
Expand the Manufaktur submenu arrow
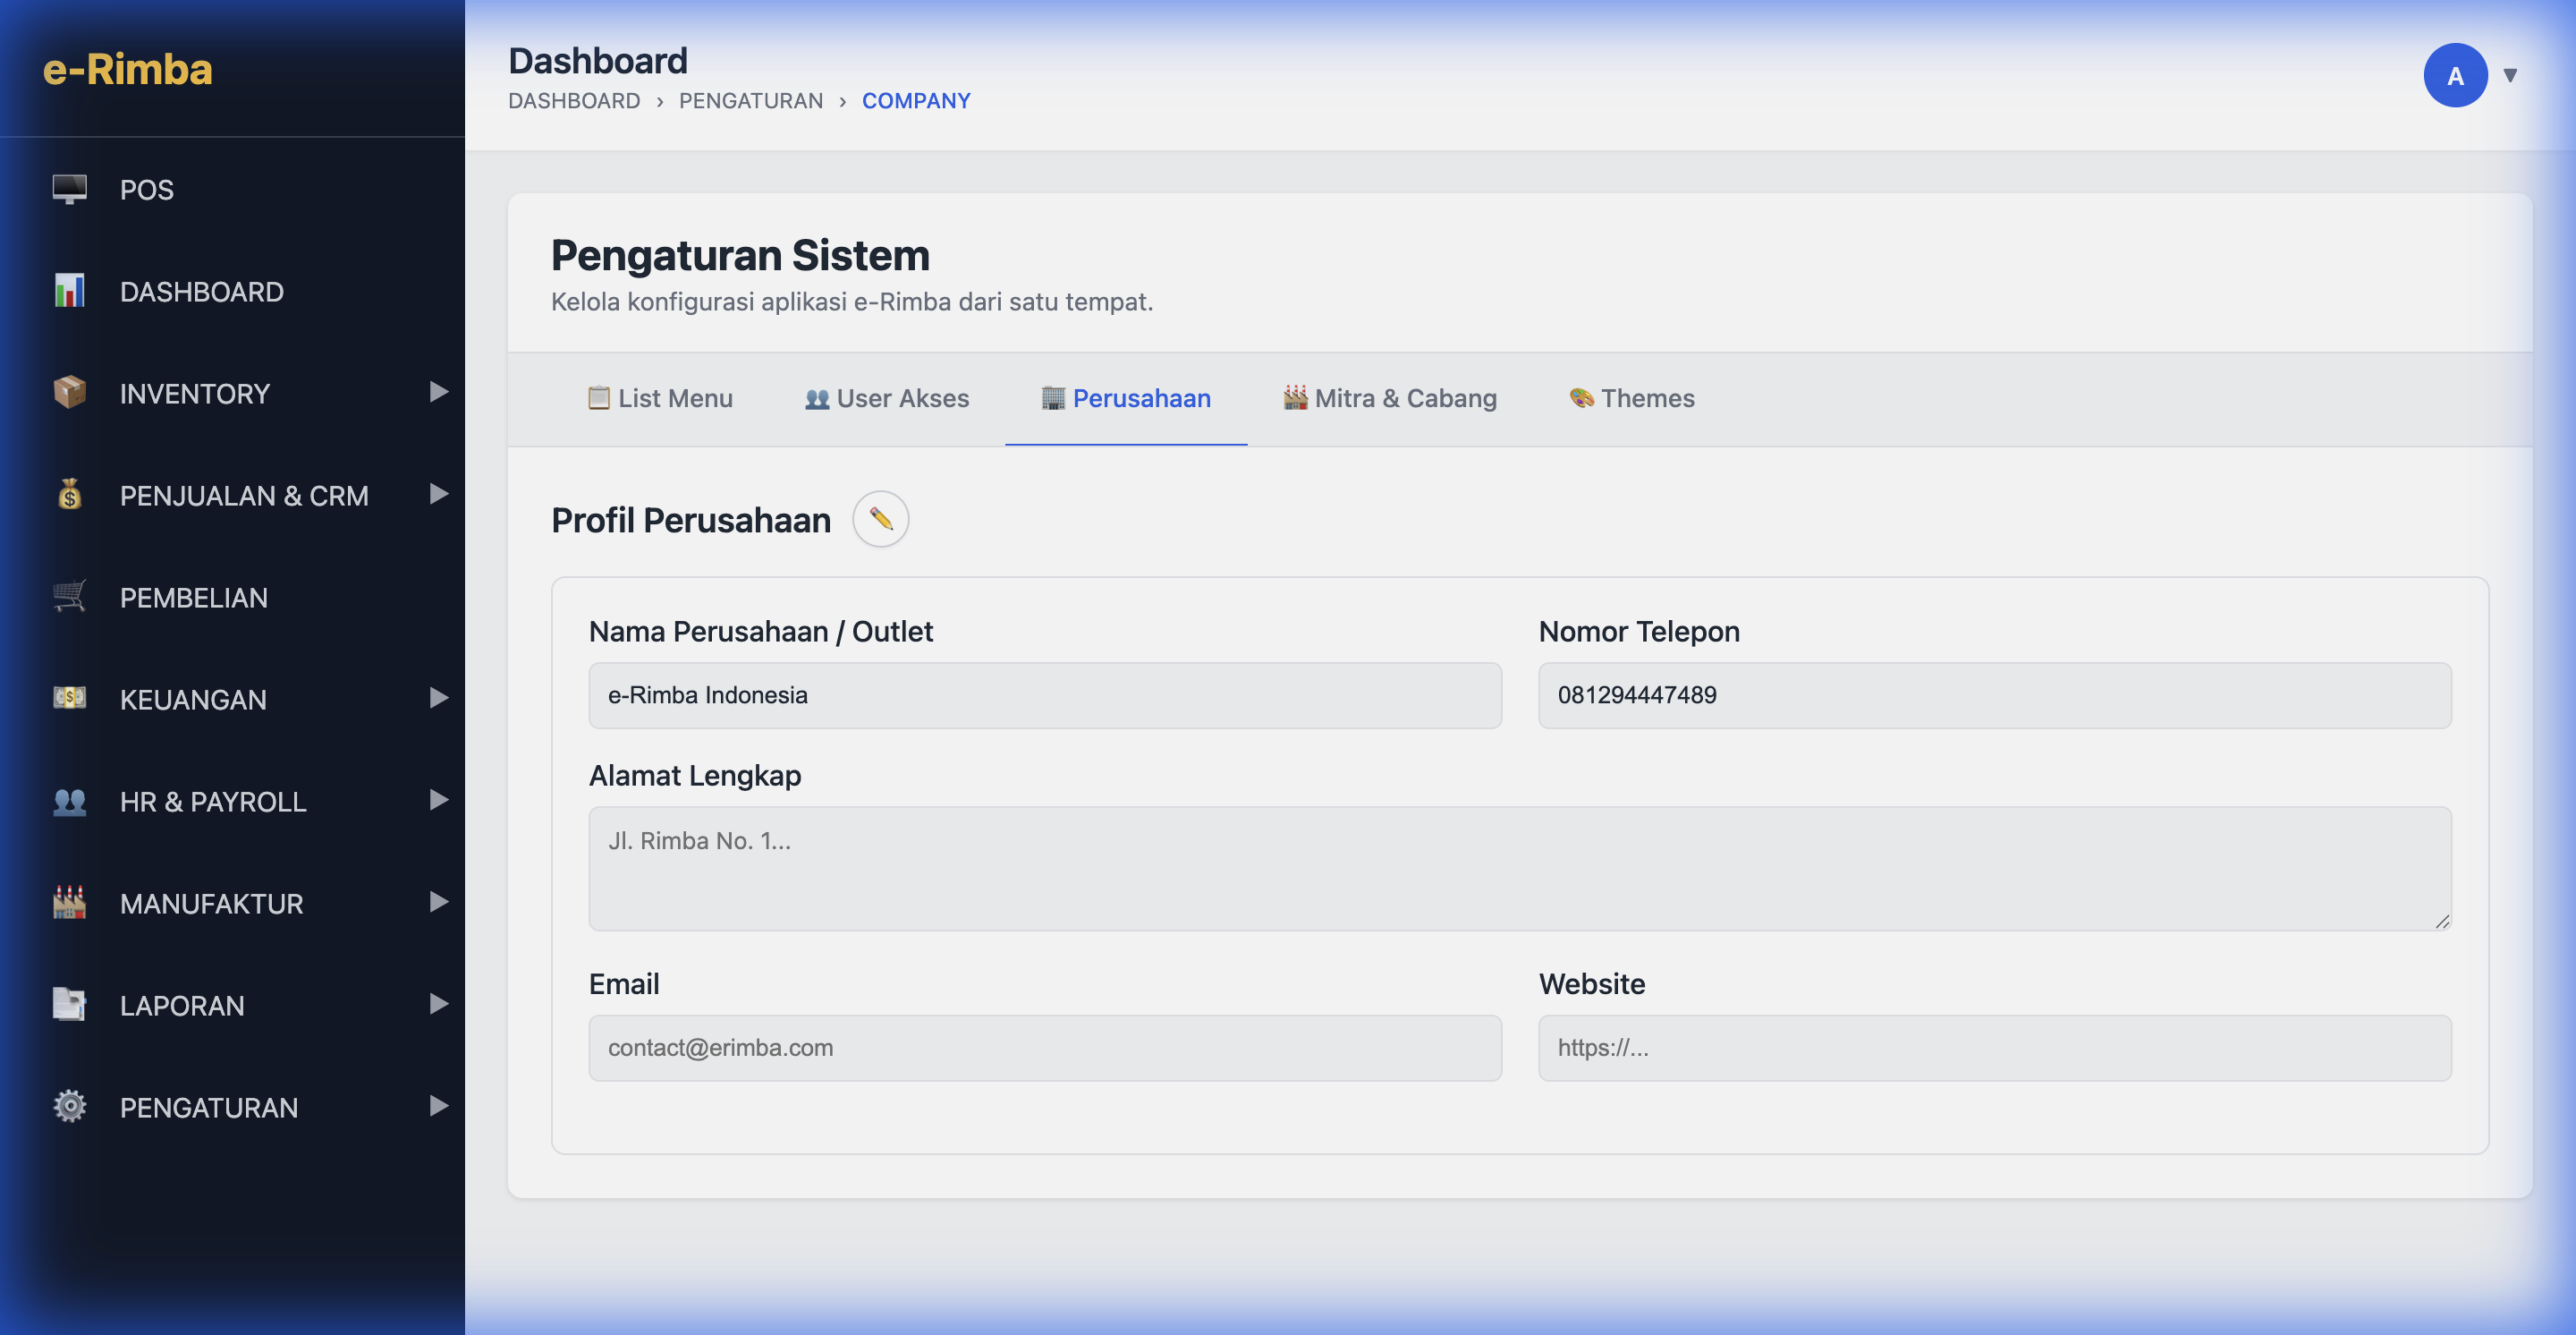[x=437, y=902]
